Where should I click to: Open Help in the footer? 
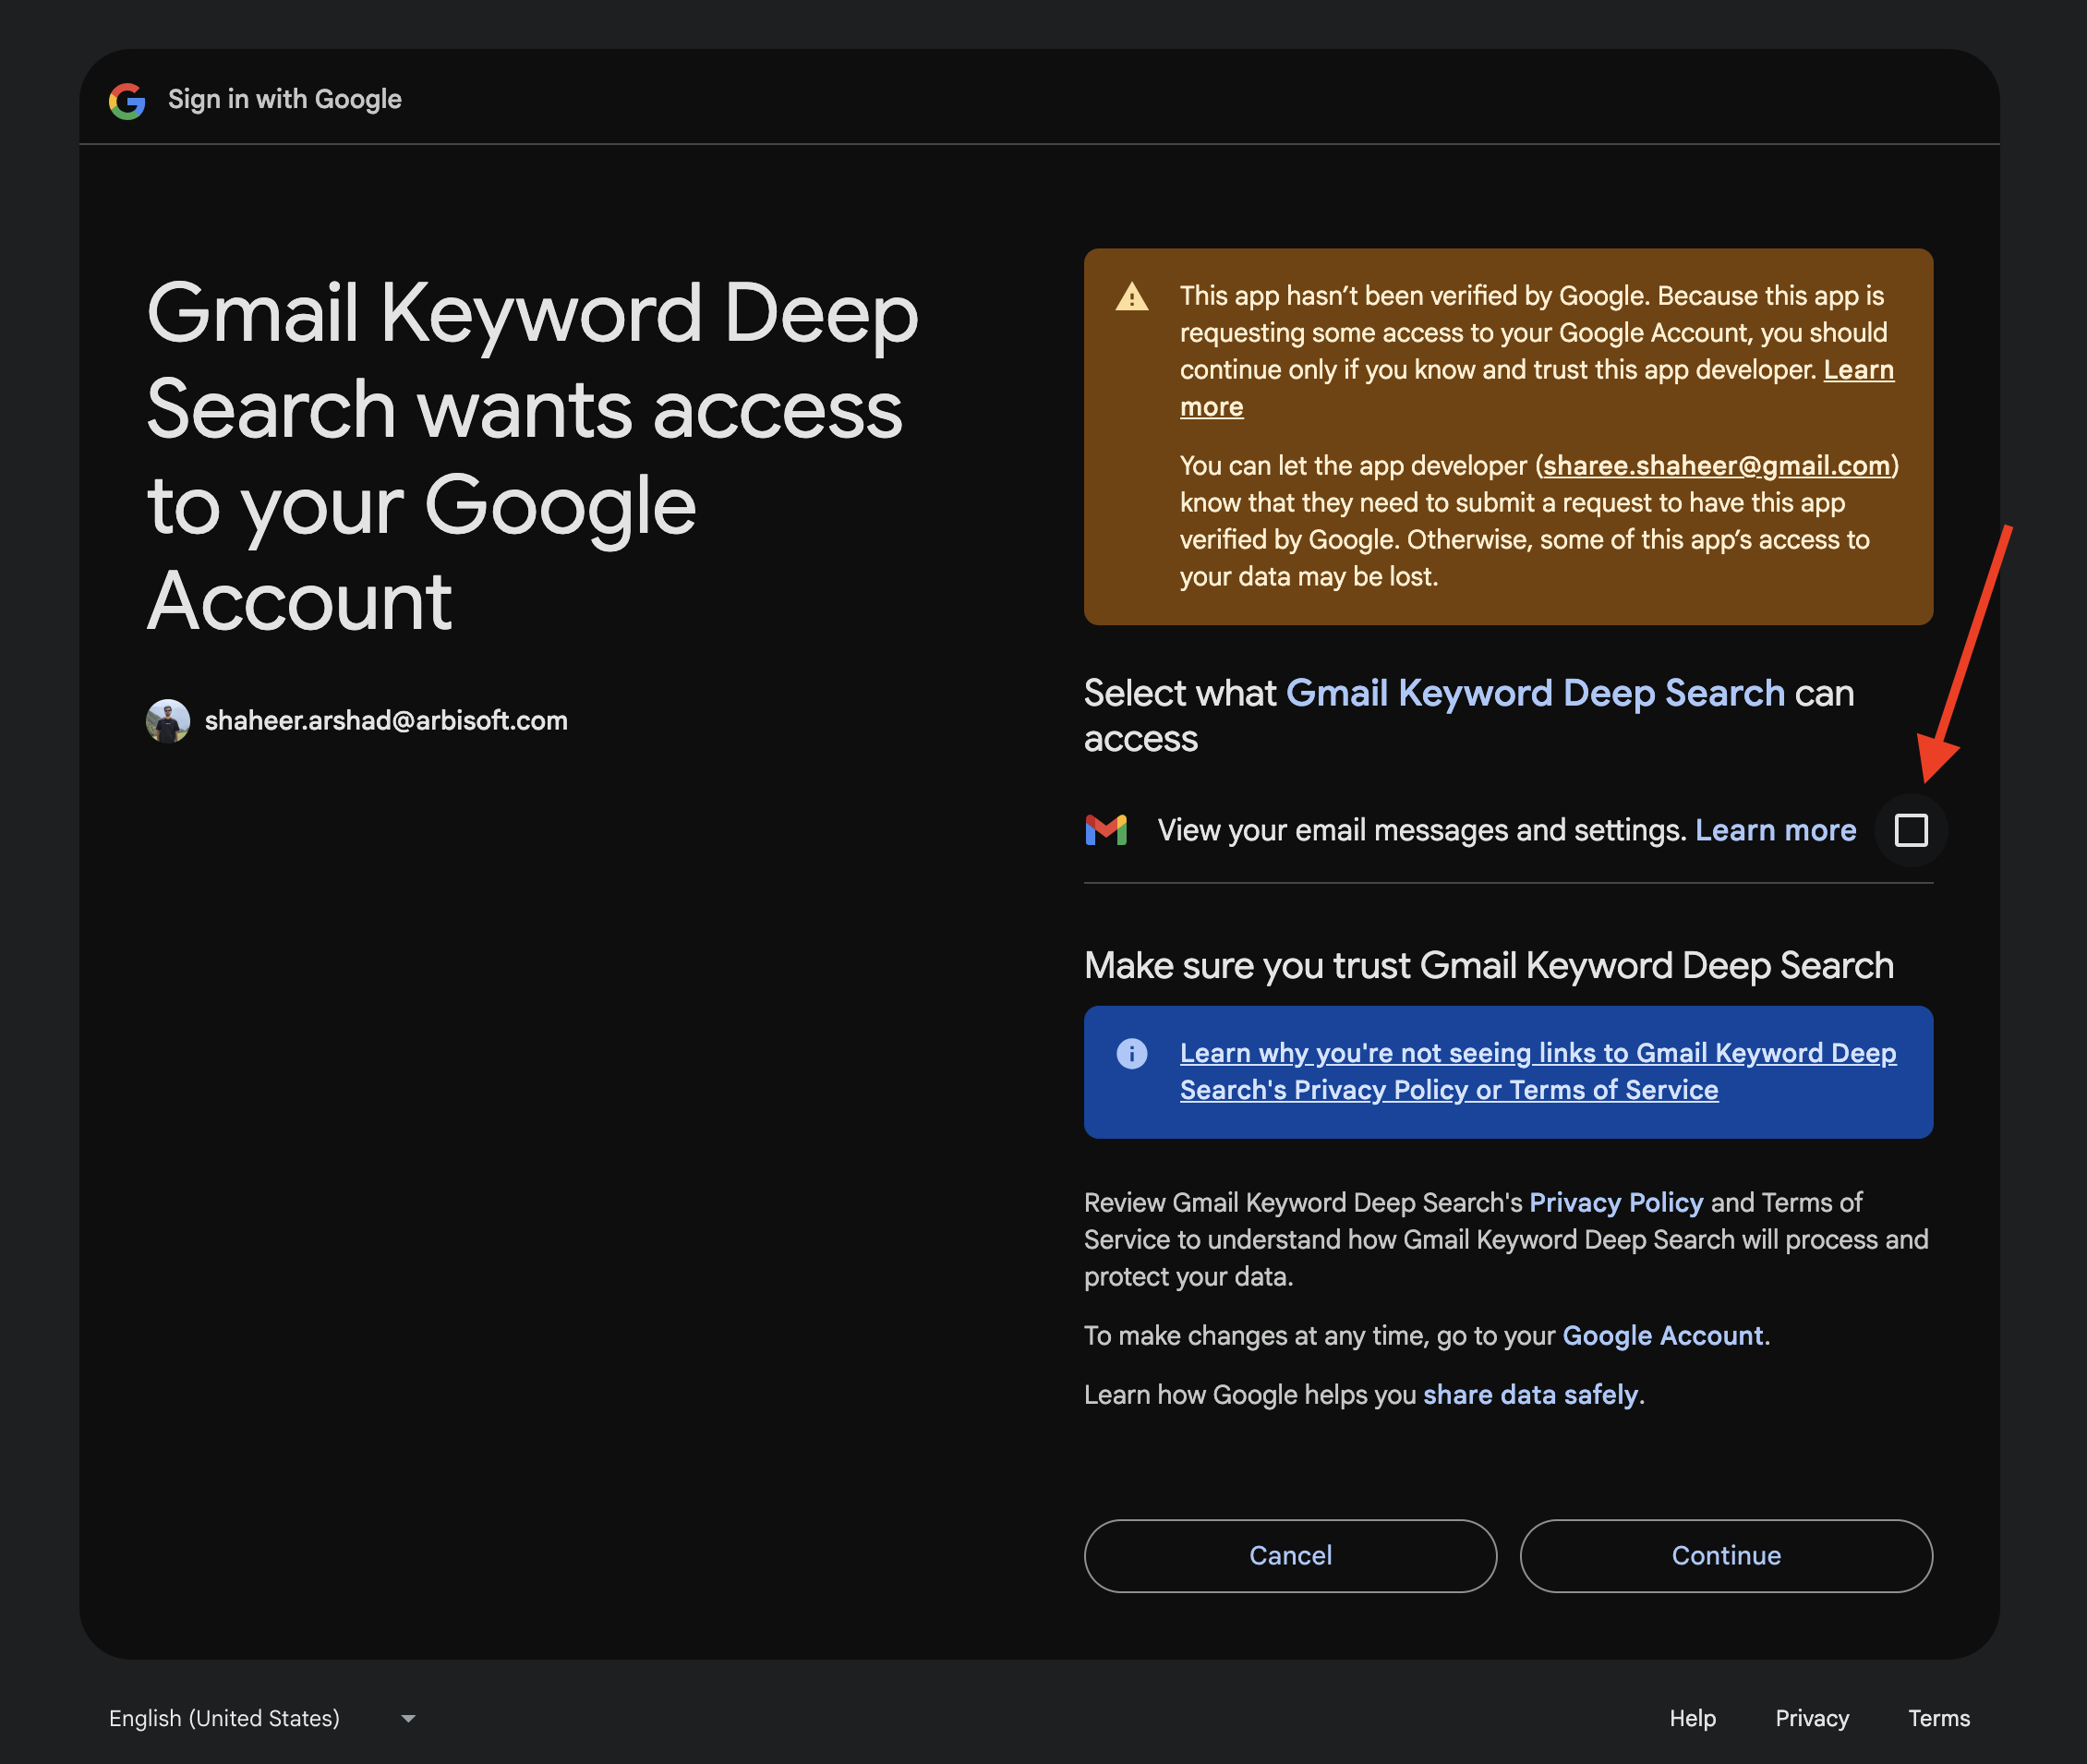(1692, 1718)
